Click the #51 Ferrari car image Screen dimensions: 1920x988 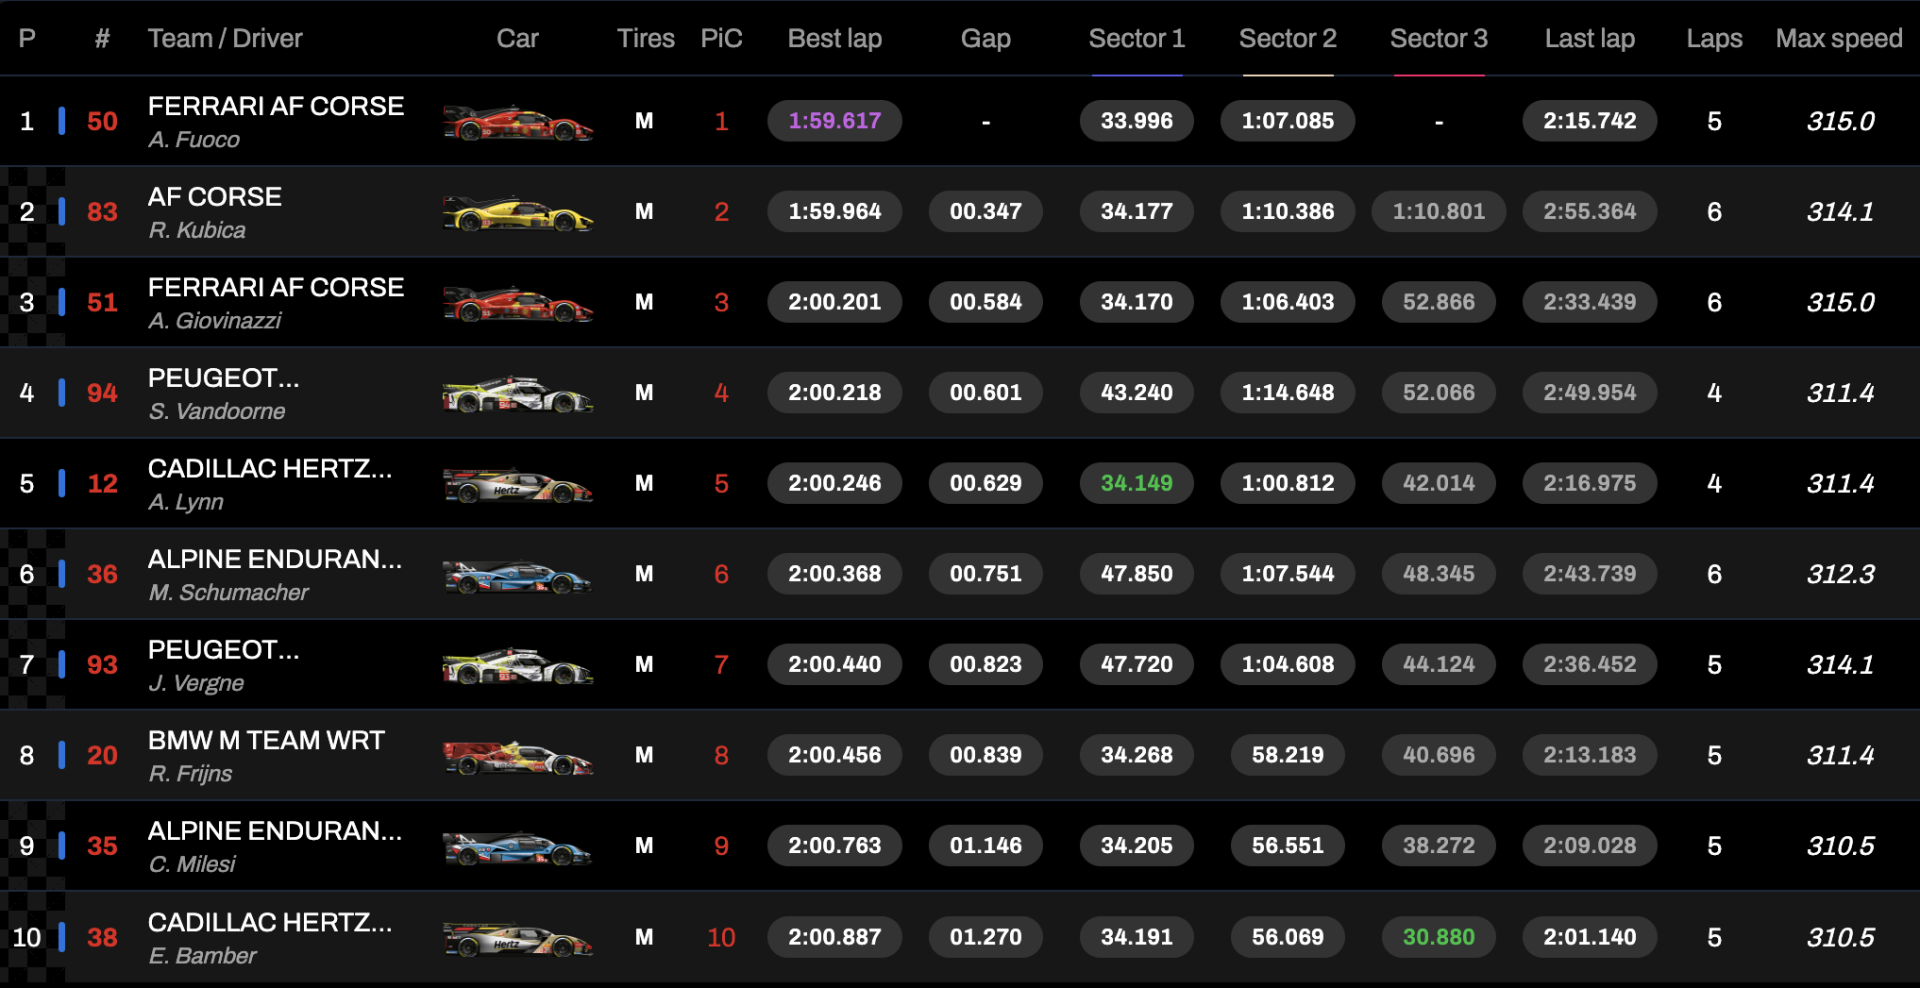(x=518, y=304)
